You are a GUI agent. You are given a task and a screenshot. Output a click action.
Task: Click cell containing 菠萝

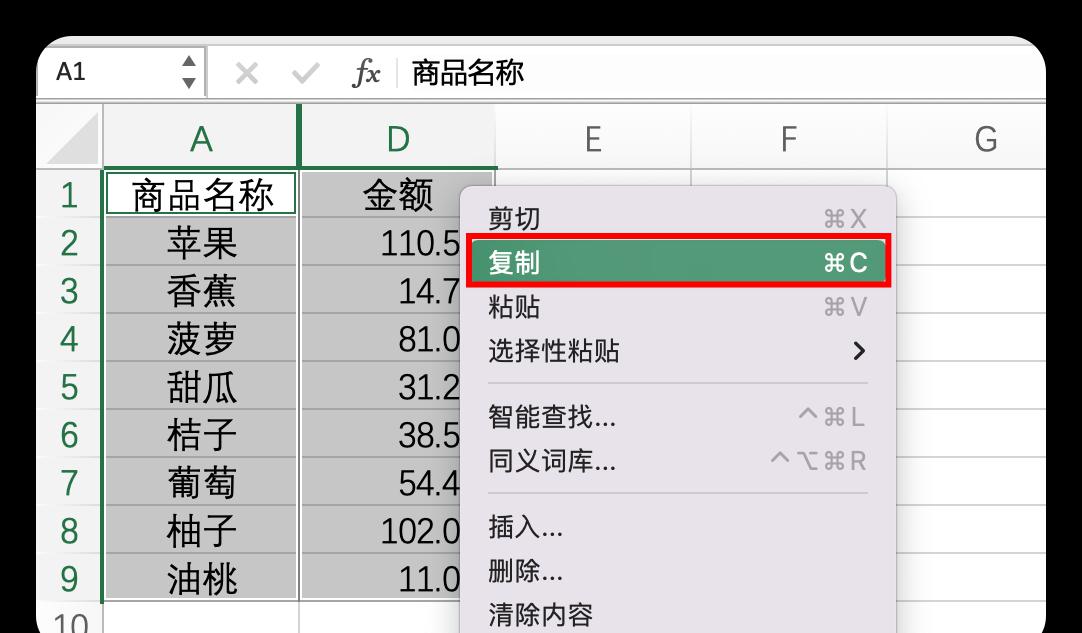click(x=201, y=339)
